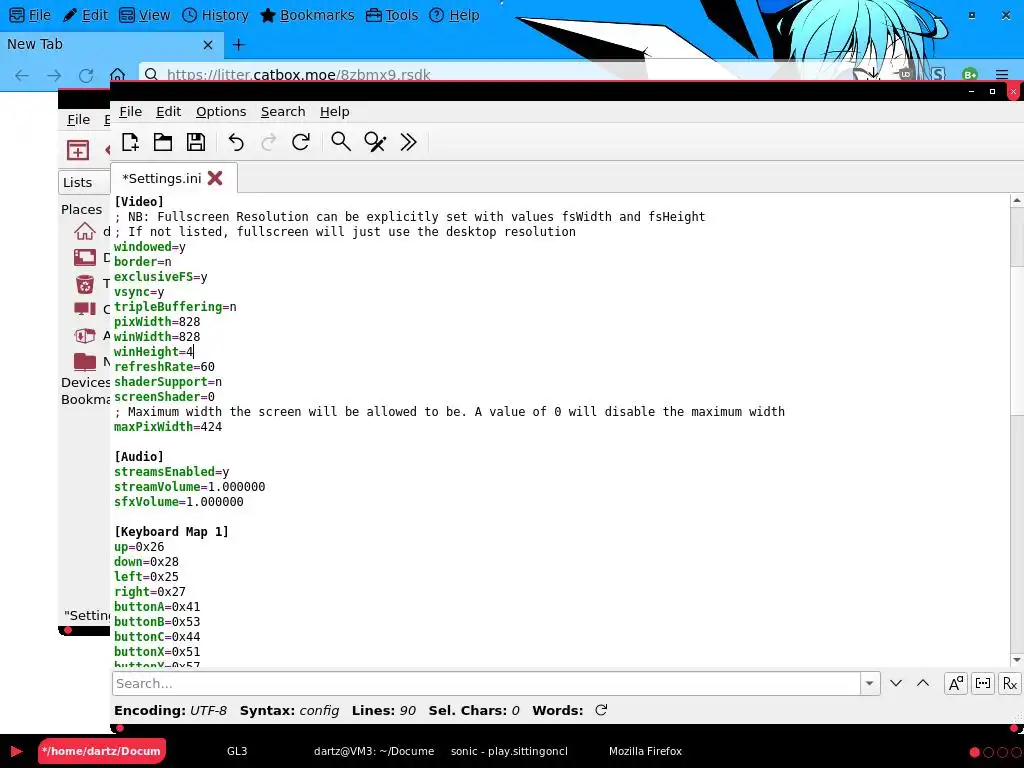Go forward in Firefox
The image size is (1024, 768).
tap(54, 75)
